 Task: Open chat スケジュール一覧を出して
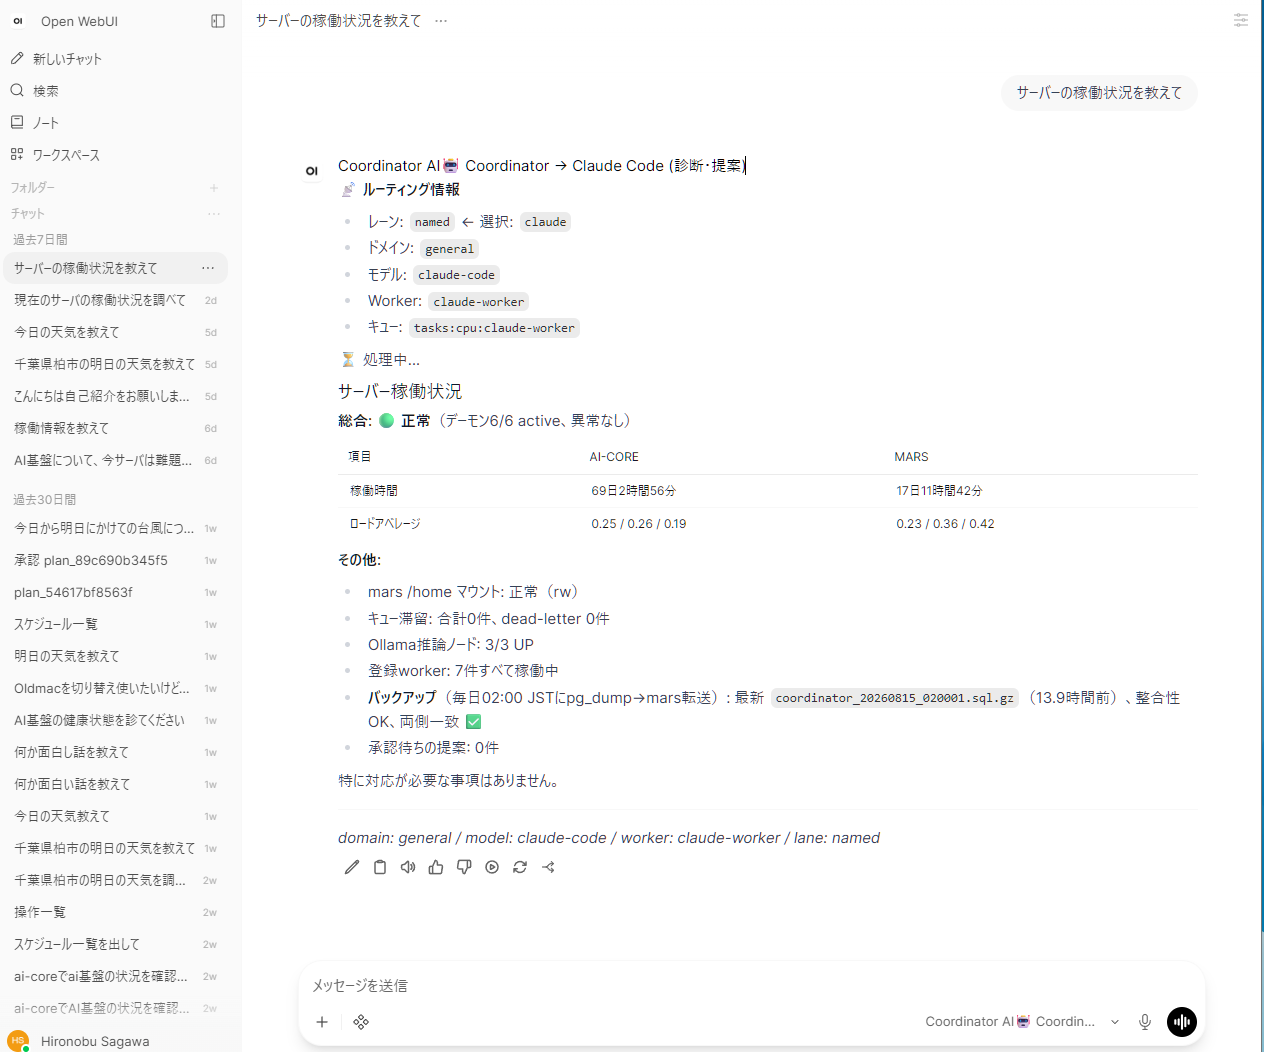pyautogui.click(x=115, y=944)
